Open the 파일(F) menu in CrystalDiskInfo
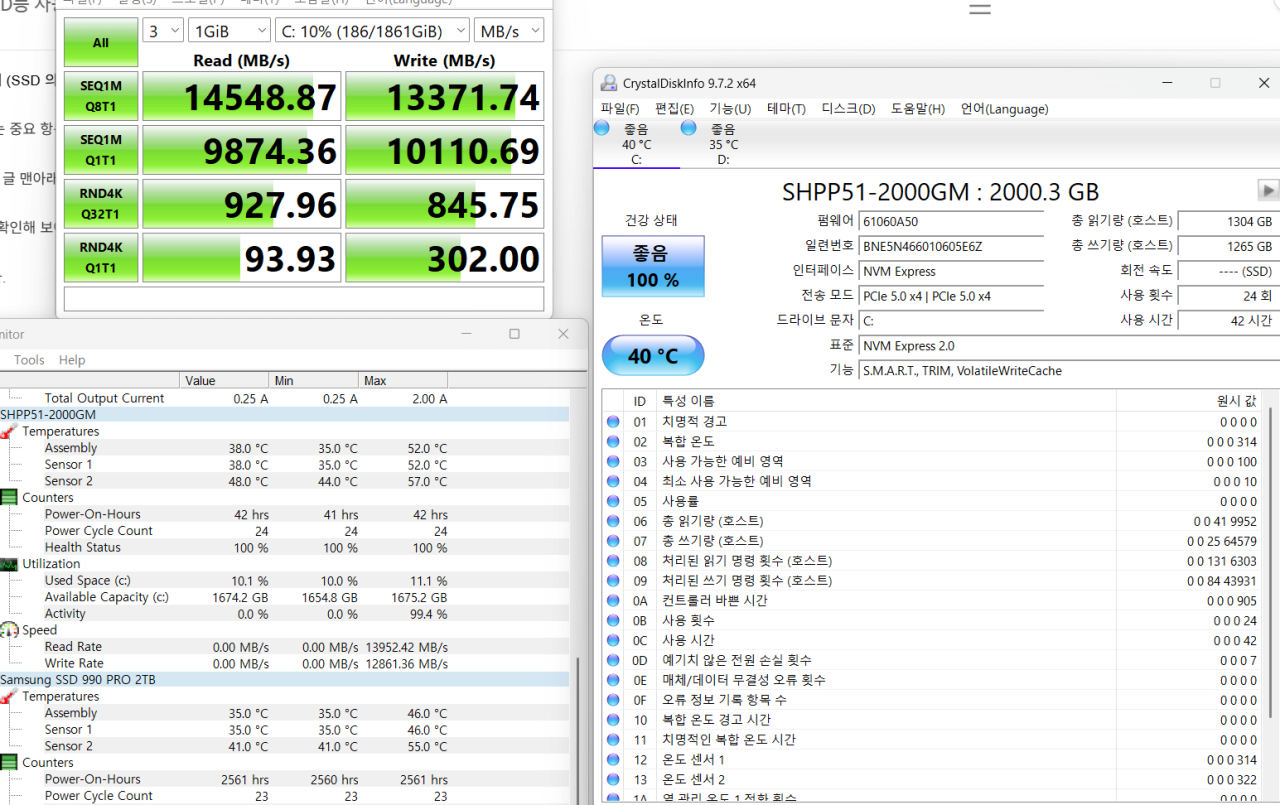This screenshot has width=1280, height=805. [x=620, y=109]
